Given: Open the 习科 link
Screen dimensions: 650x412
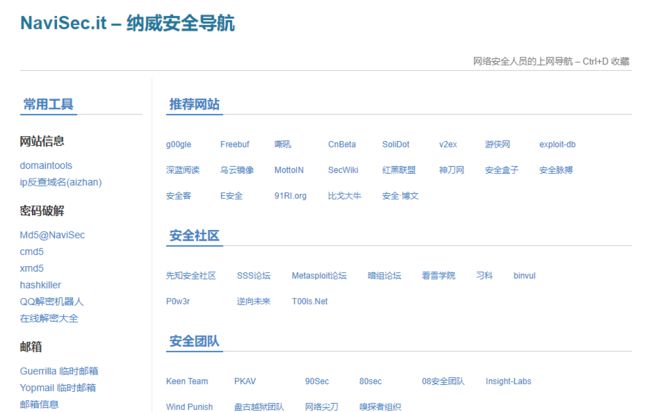Looking at the screenshot, I should coord(484,276).
